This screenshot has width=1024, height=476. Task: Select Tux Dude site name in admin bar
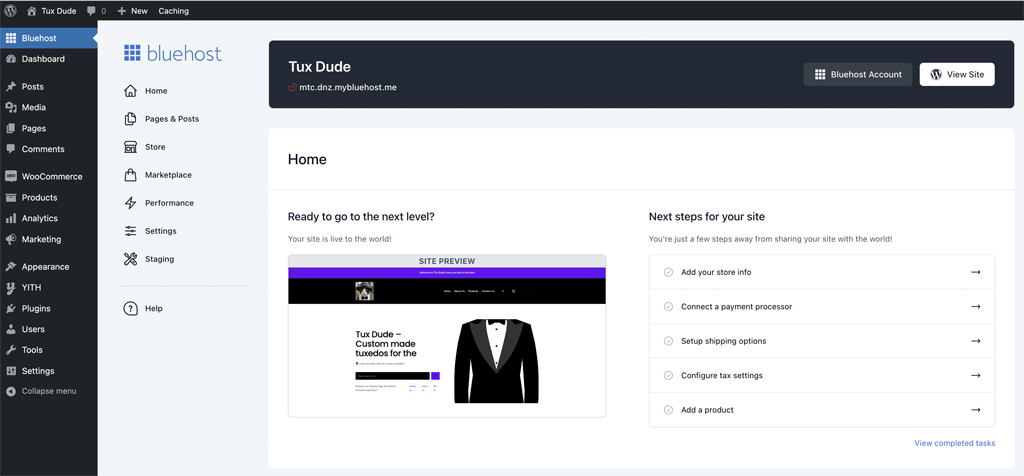pyautogui.click(x=59, y=11)
